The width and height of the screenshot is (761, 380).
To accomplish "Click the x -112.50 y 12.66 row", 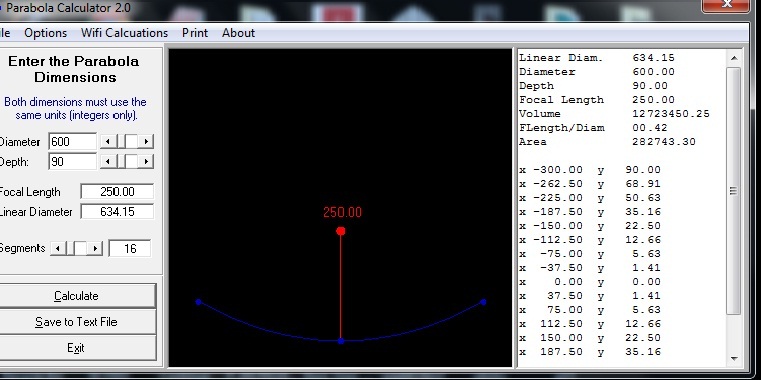I will coord(590,240).
